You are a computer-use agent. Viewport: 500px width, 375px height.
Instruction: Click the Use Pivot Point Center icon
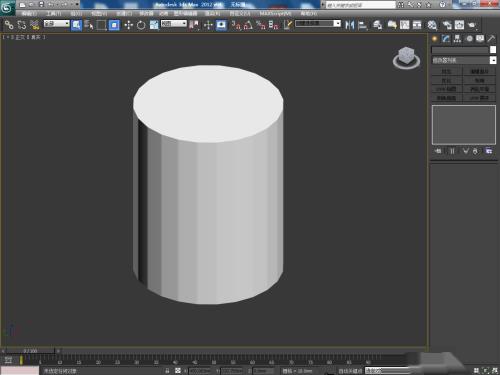194,25
